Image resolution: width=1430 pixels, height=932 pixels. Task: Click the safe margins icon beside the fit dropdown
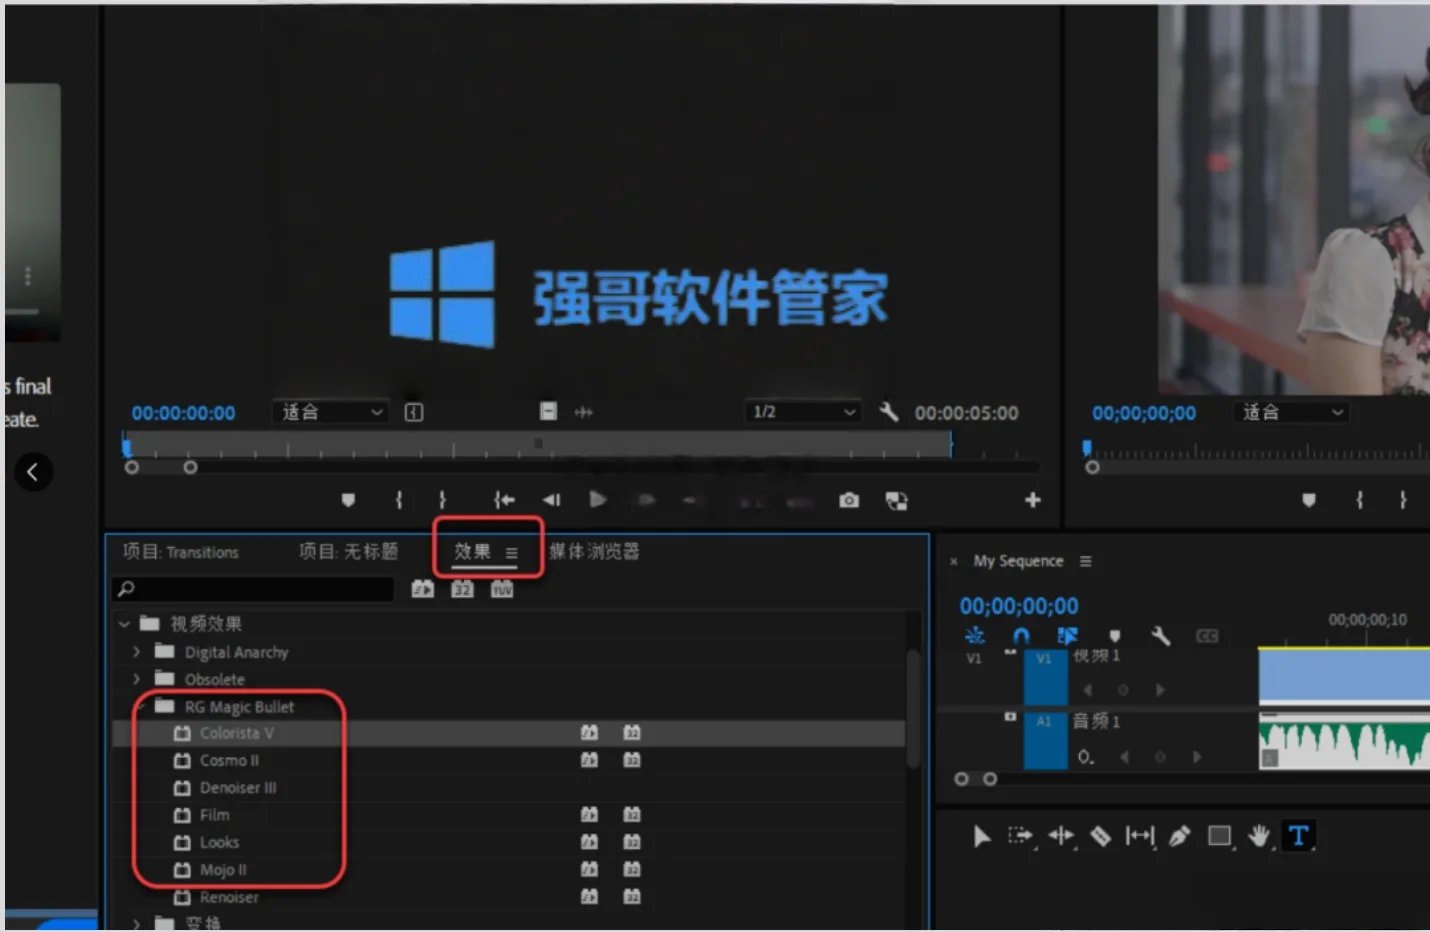click(414, 412)
